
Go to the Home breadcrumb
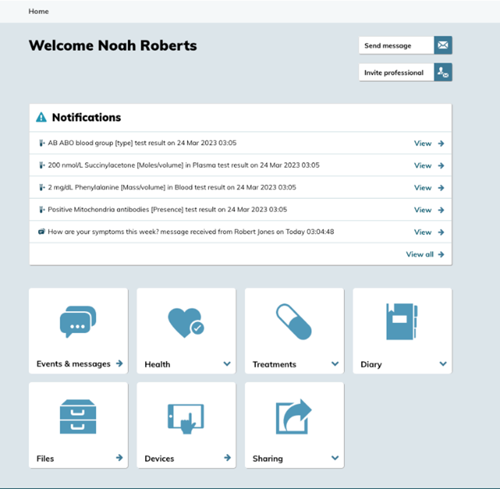coord(38,11)
